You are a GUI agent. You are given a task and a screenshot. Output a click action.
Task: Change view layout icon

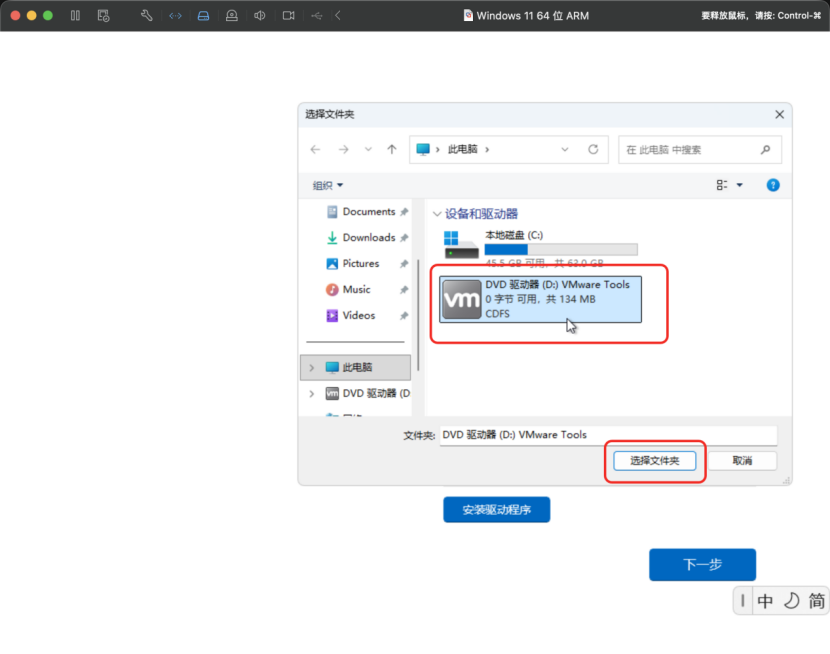pos(721,185)
